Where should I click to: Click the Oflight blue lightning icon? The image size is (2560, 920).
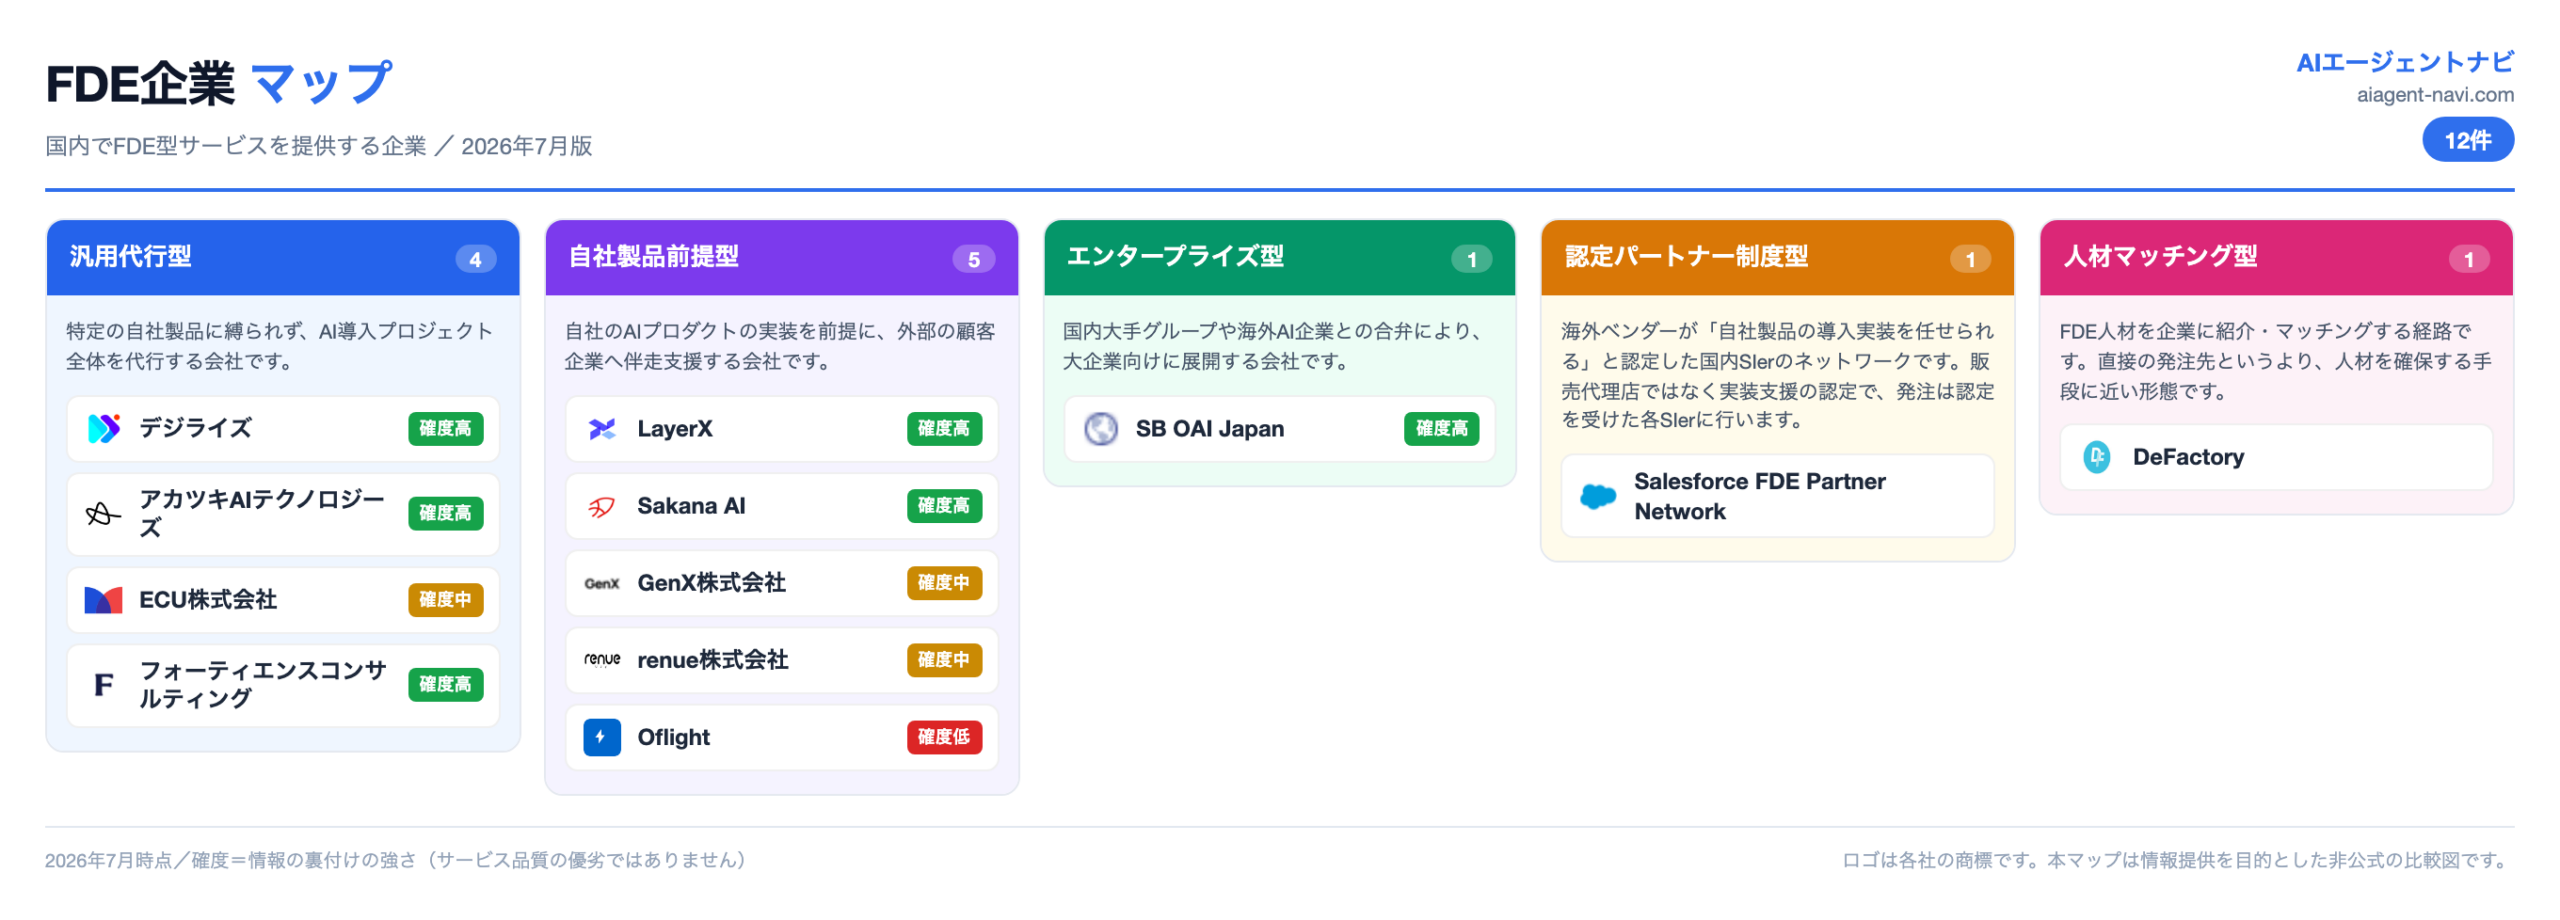[601, 736]
